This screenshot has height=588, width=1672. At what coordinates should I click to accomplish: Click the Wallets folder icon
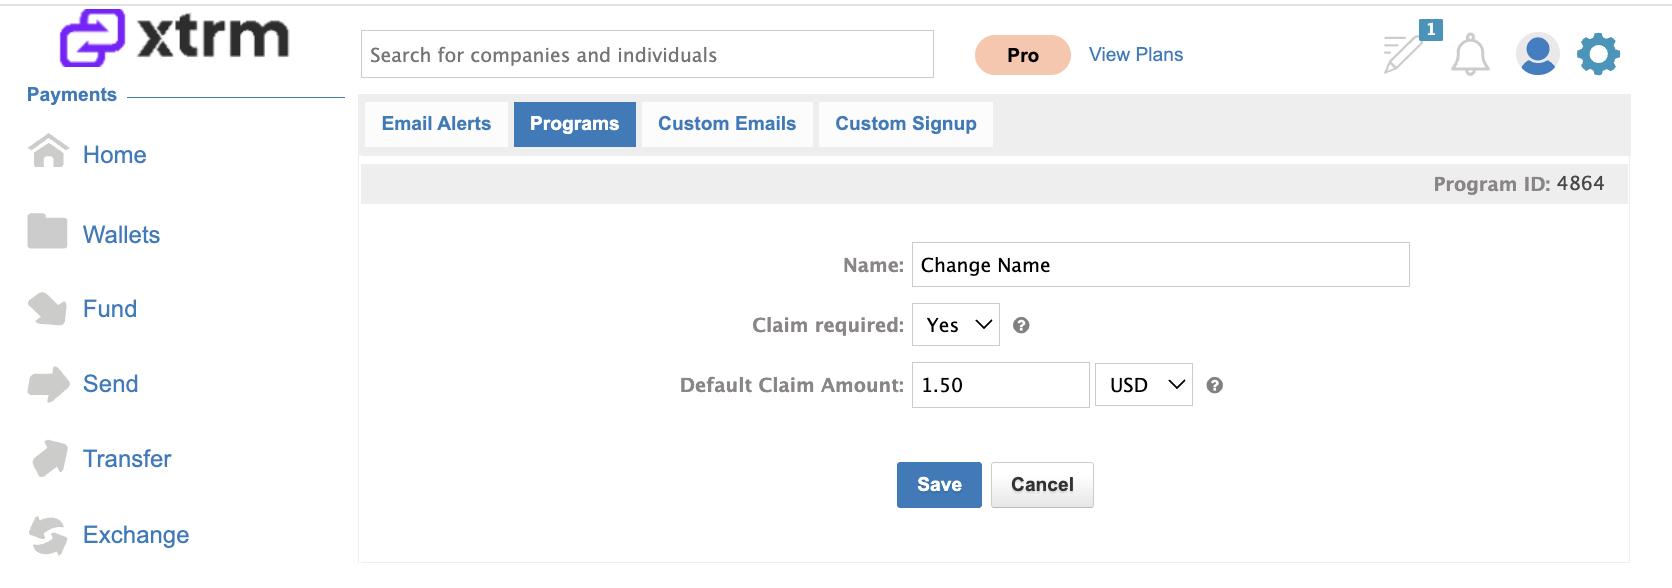pyautogui.click(x=47, y=231)
